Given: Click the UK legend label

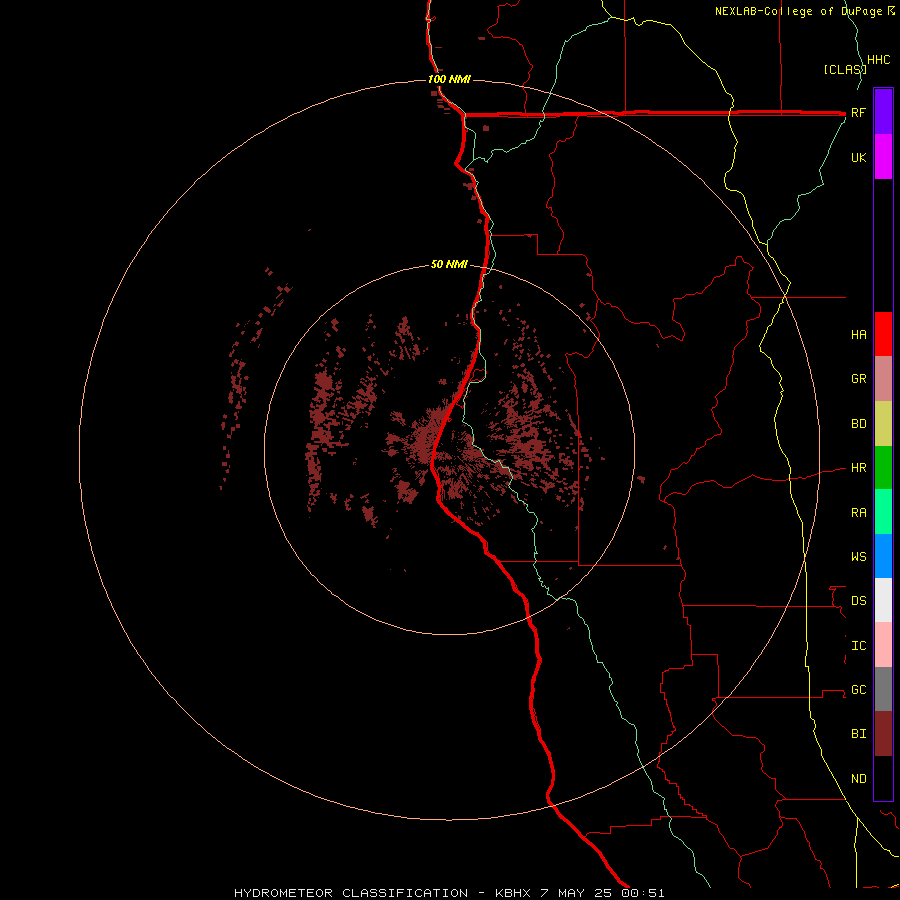Looking at the screenshot, I should [858, 157].
